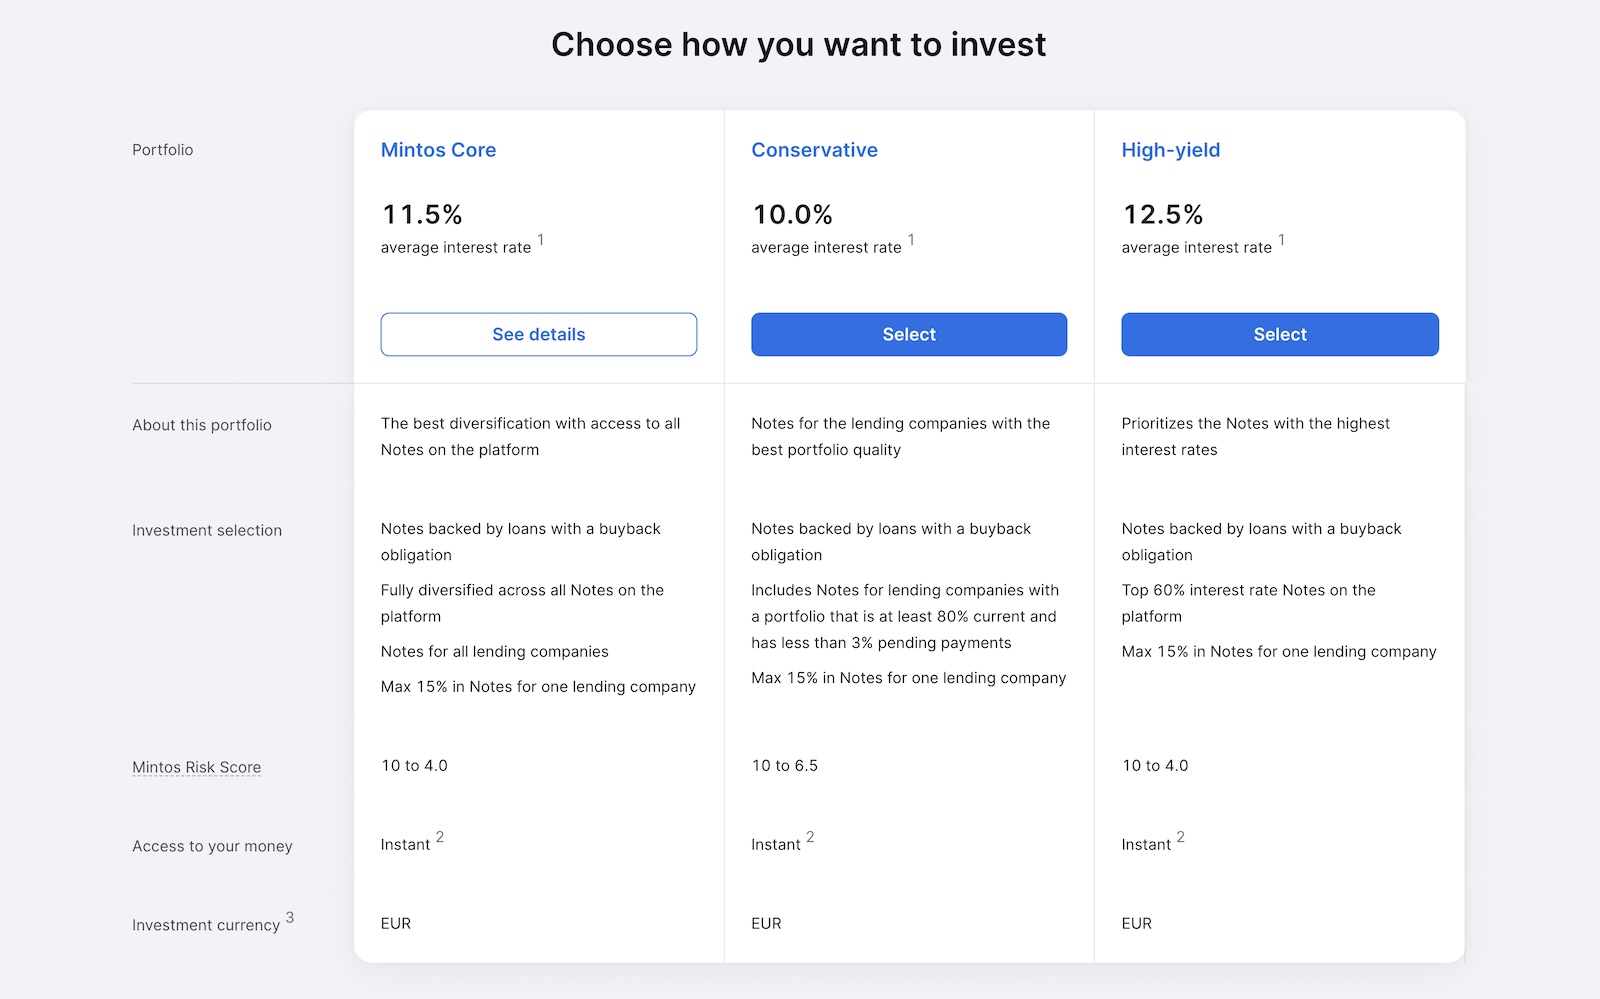Image resolution: width=1600 pixels, height=999 pixels.
Task: Click the 'About this portfolio' row label
Action: click(x=202, y=425)
